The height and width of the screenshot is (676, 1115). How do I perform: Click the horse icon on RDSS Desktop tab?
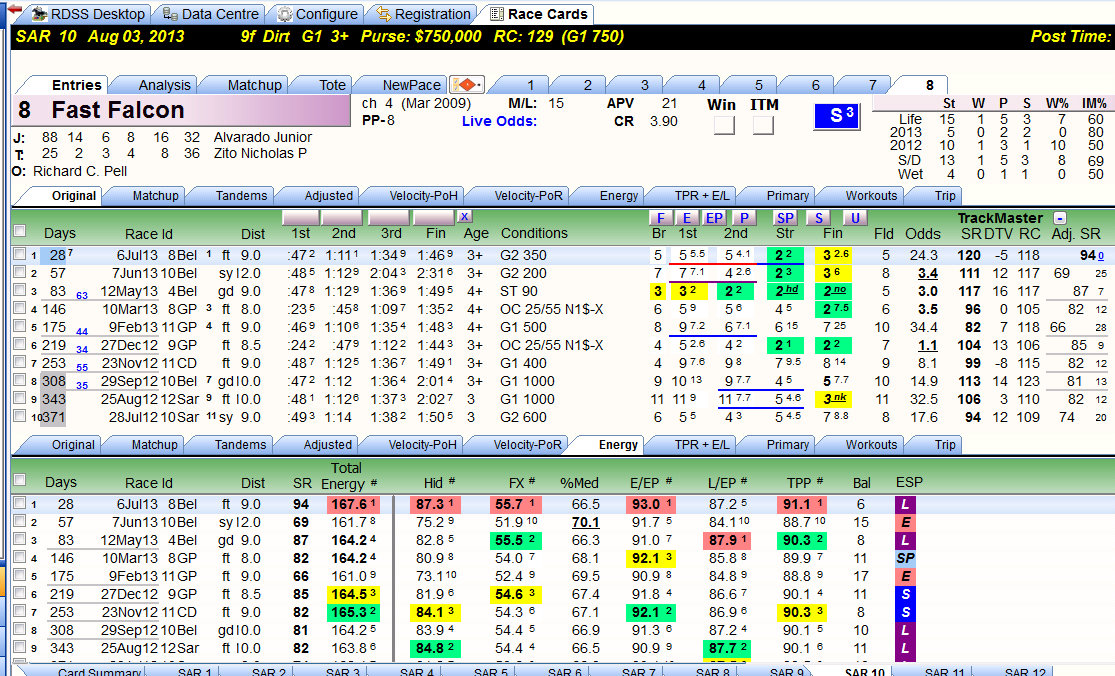pos(40,14)
